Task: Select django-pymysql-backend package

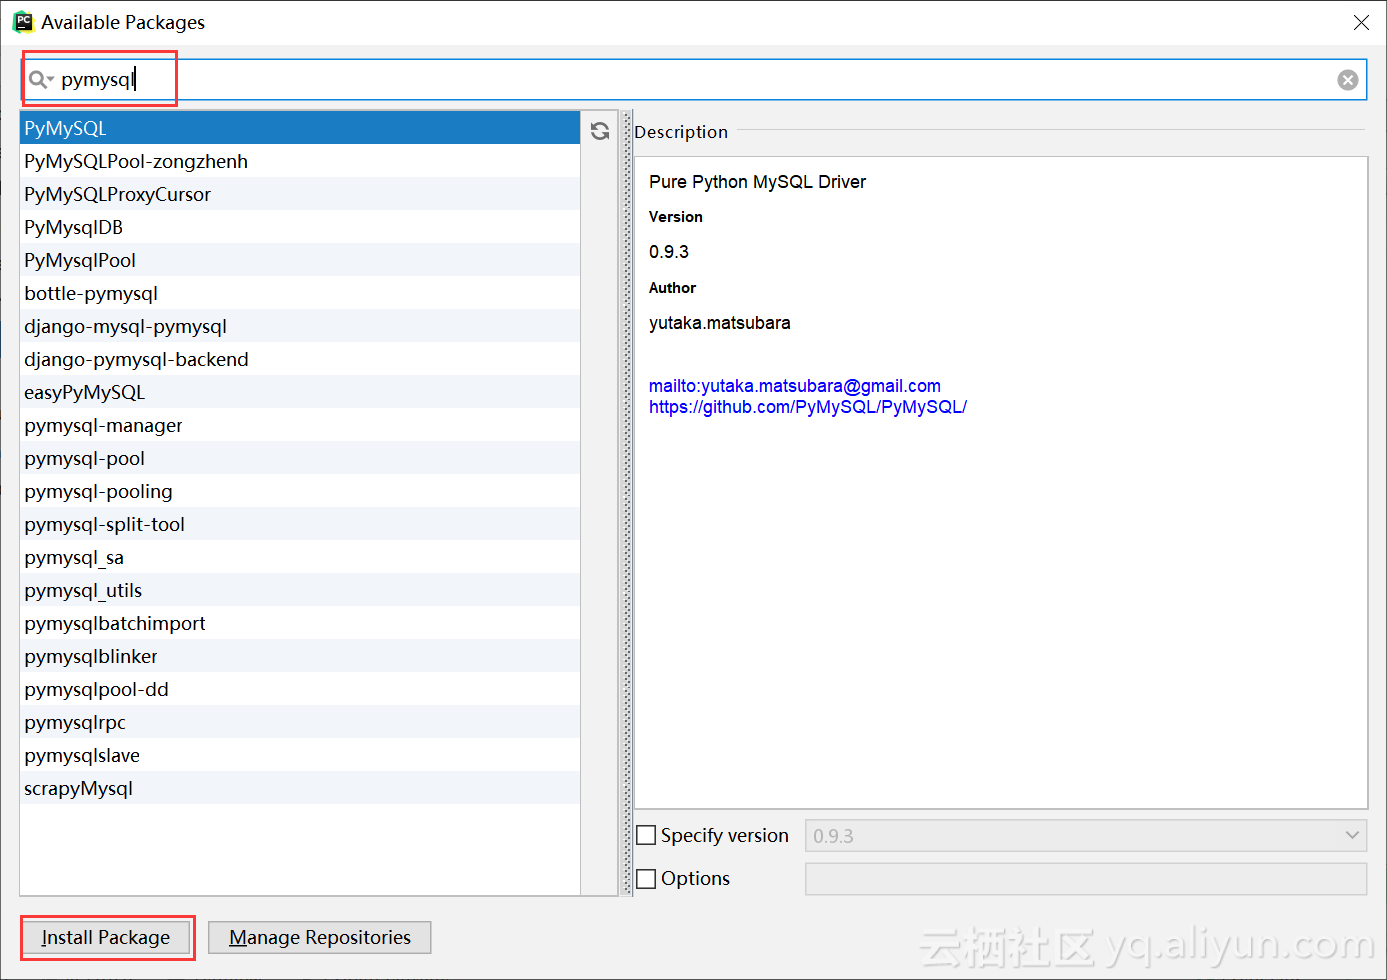Action: coord(300,359)
